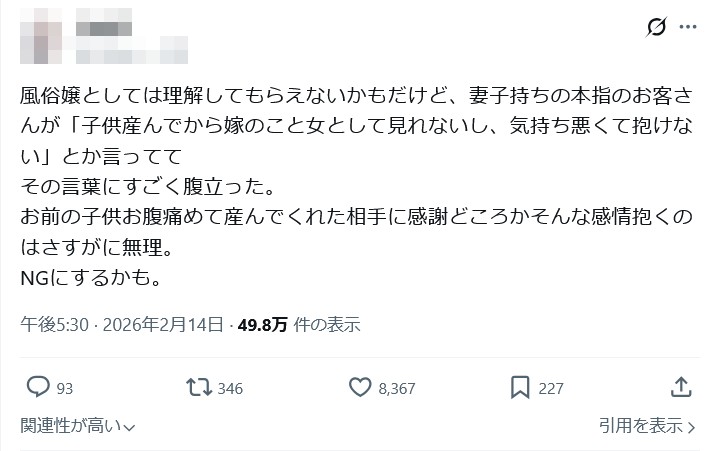This screenshot has width=718, height=451.
Task: Bookmark the post with the bookmark icon
Action: click(x=520, y=387)
